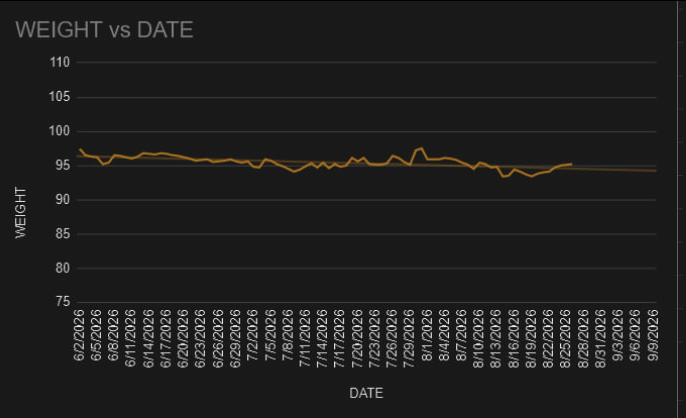
Task: Select the 6/8/2026 date label
Action: (113, 335)
